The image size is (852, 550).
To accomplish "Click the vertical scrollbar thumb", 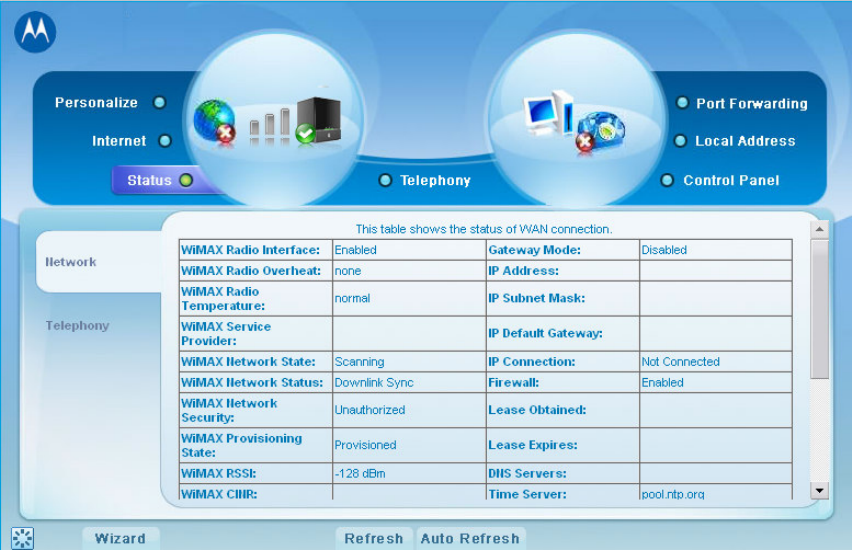I will 819,309.
